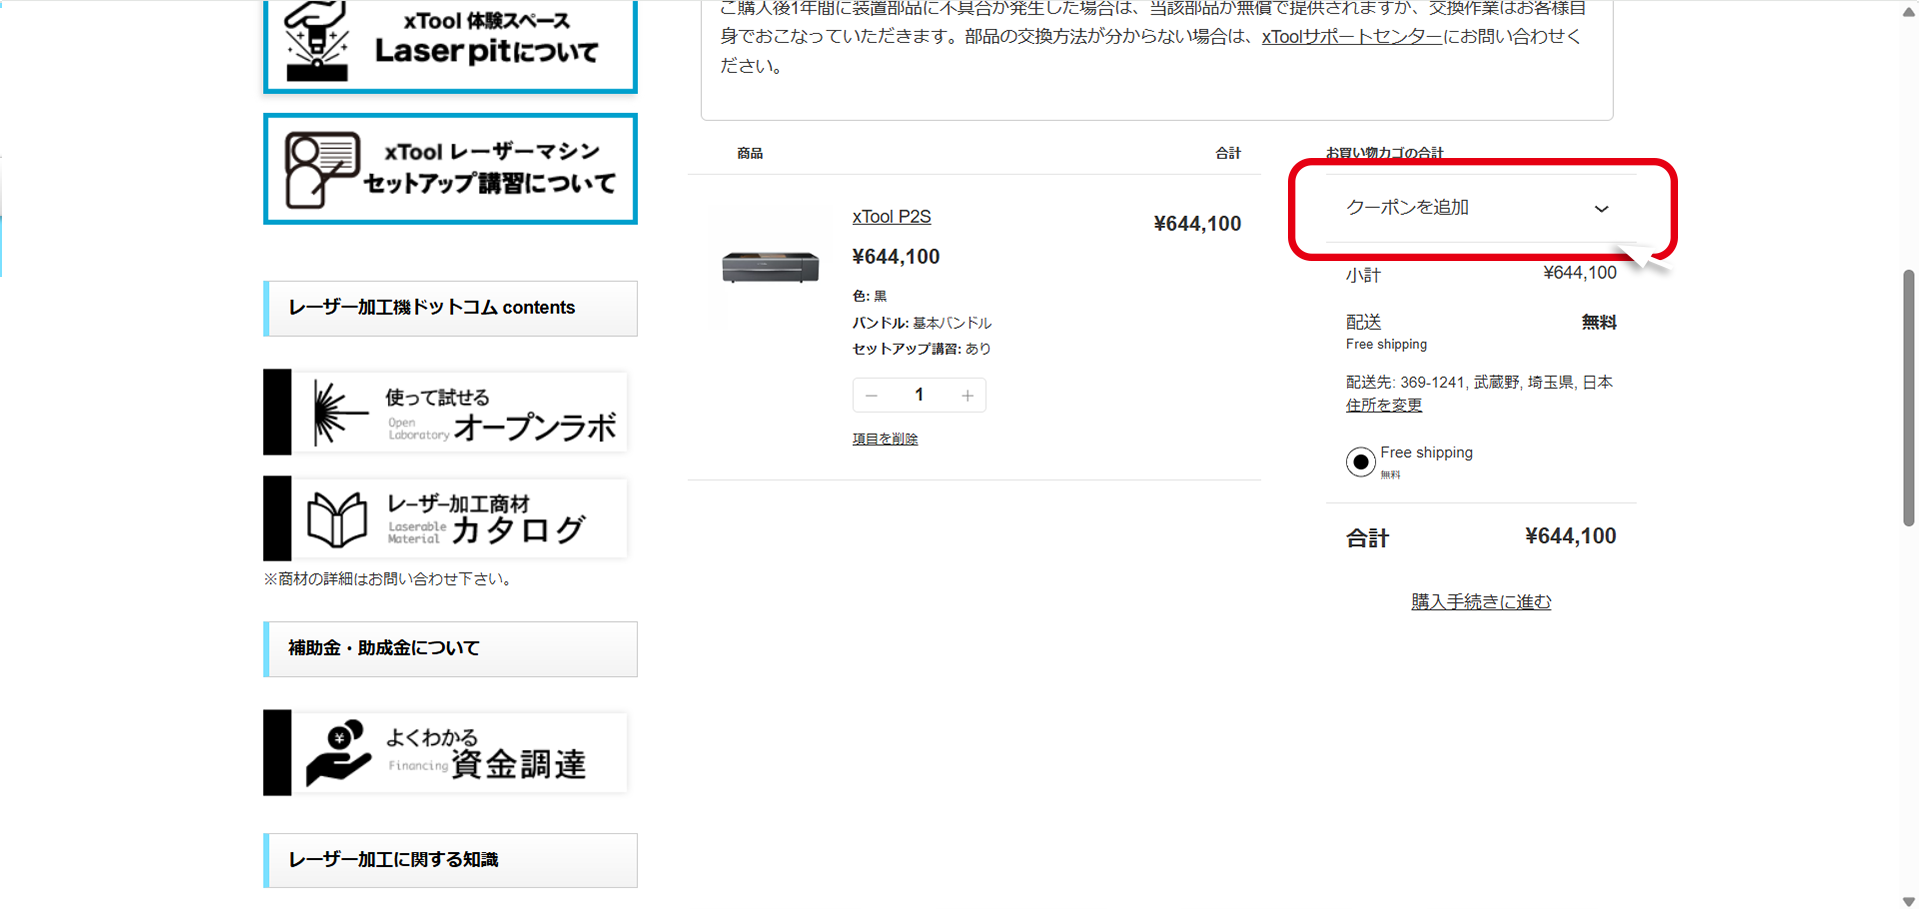The image size is (1919, 909).
Task: Click the 合計 column header of the product table
Action: click(1228, 153)
